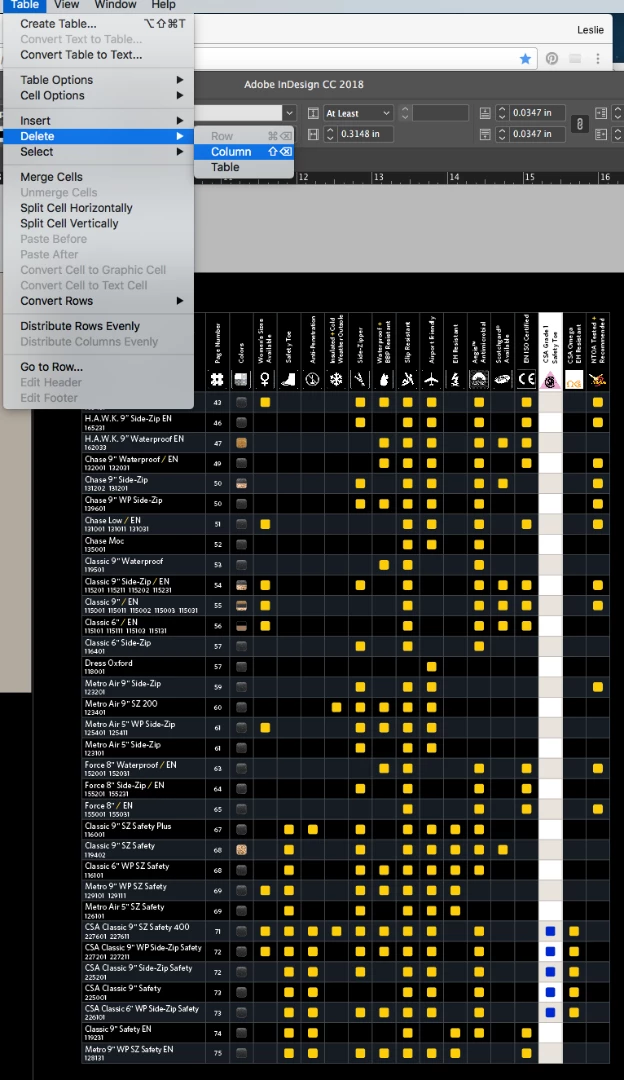The height and width of the screenshot is (1080, 624).
Task: Click the Anti-Penetration header icon
Action: click(x=312, y=380)
